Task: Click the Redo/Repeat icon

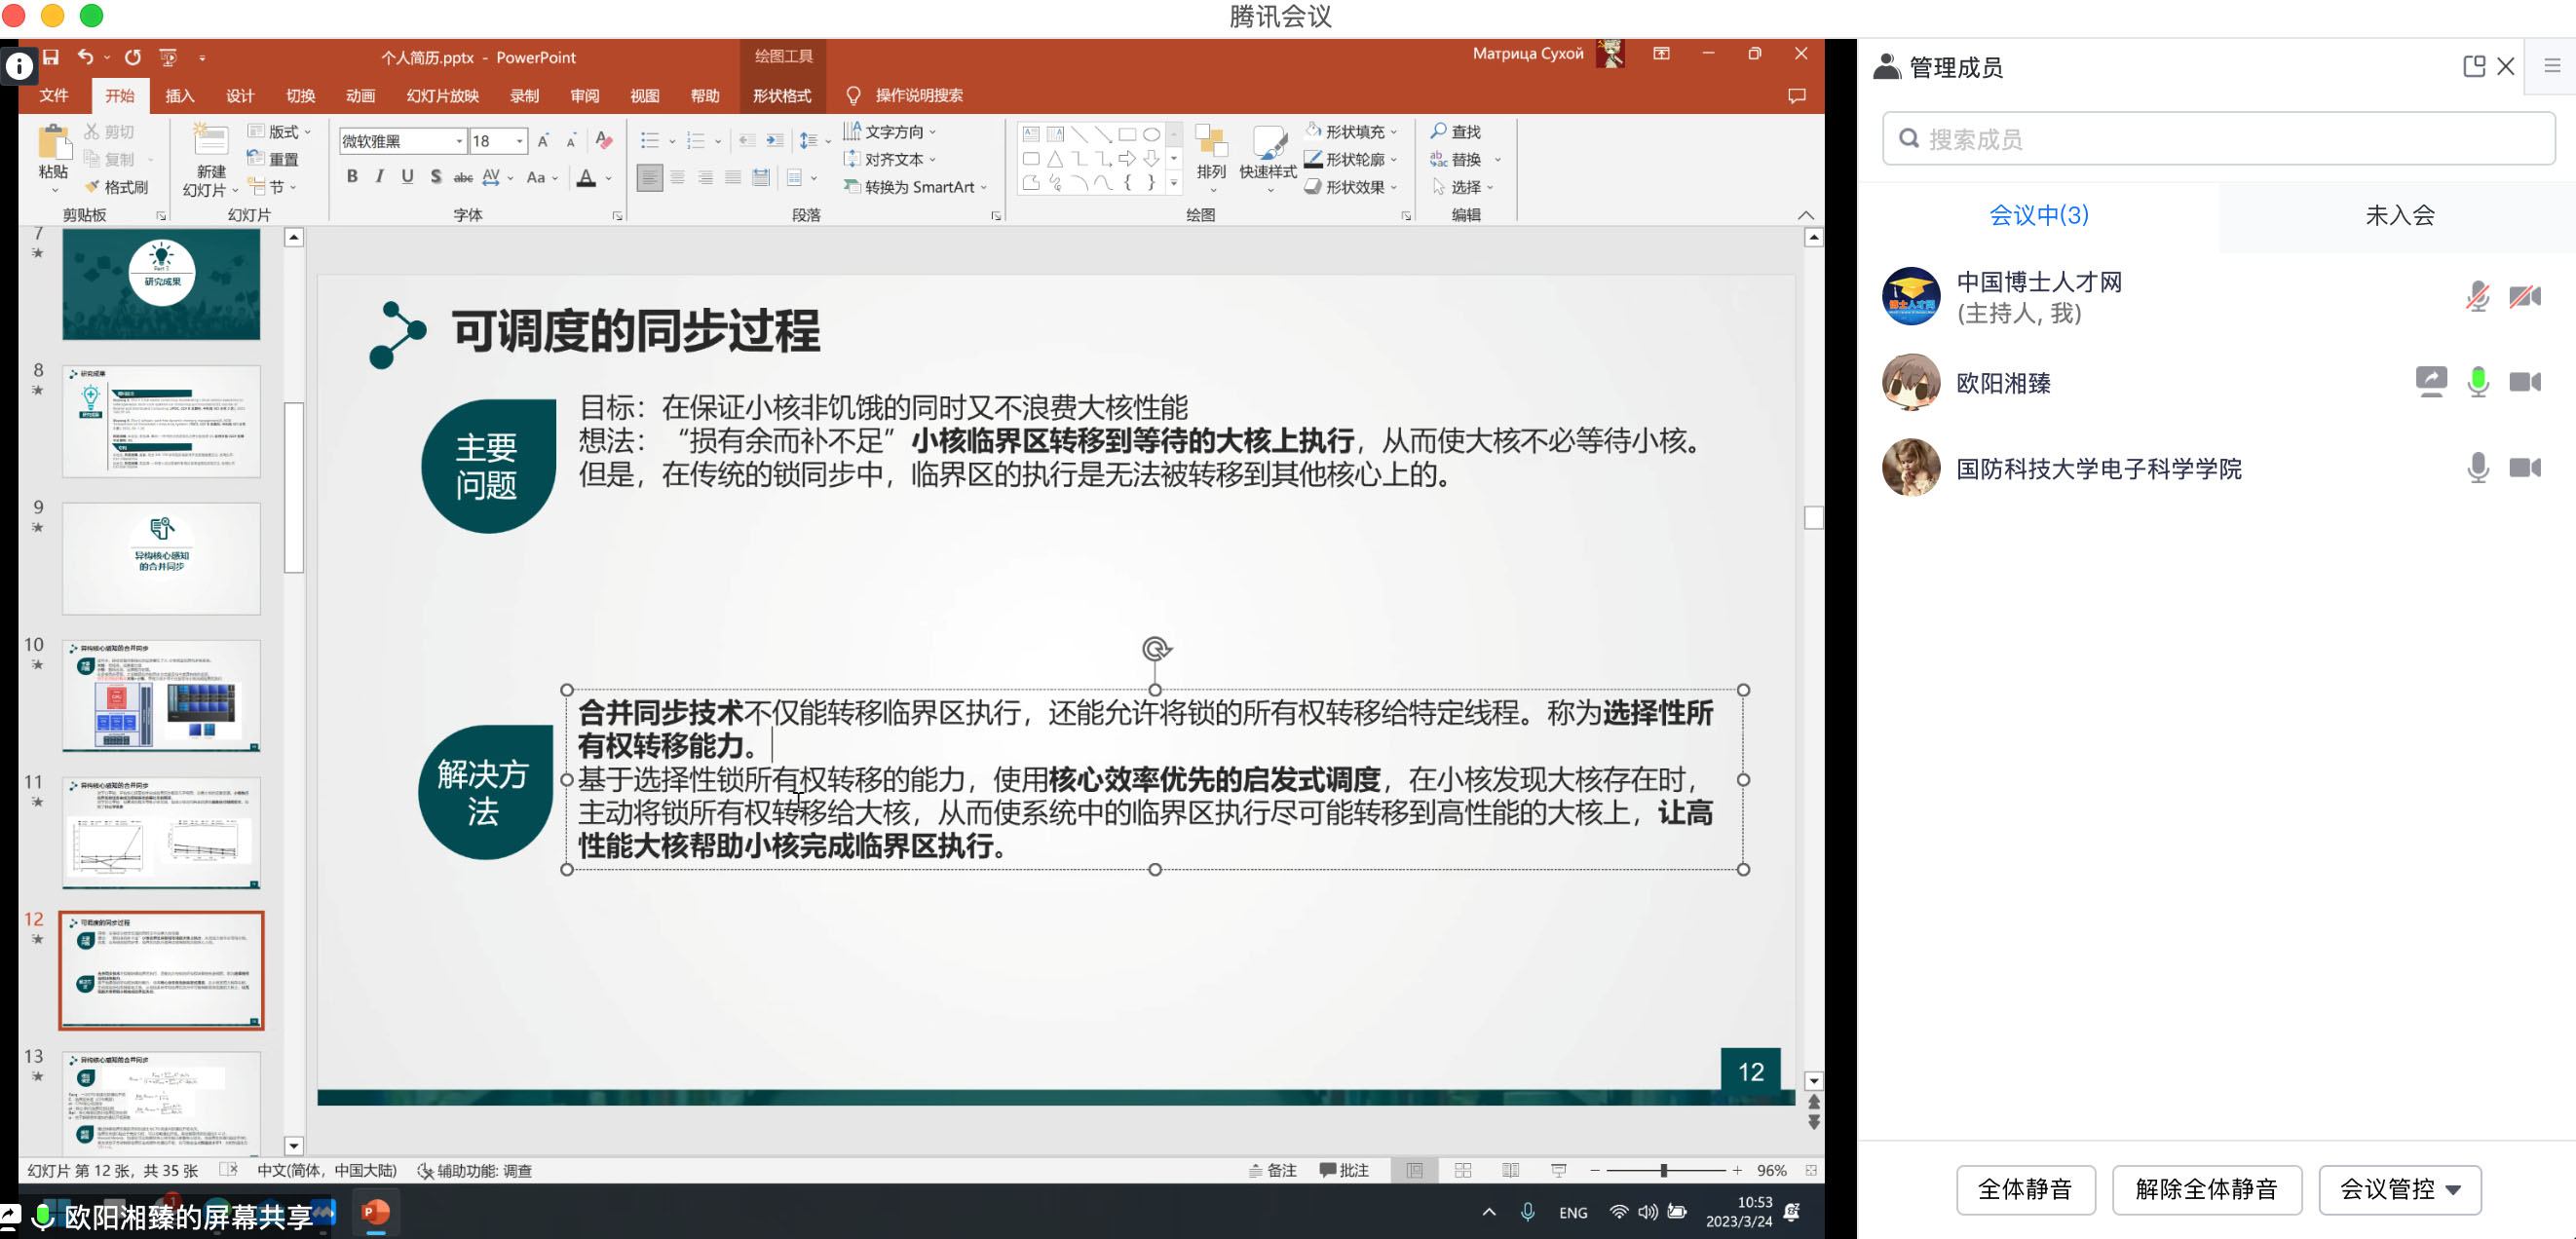Action: click(x=133, y=57)
